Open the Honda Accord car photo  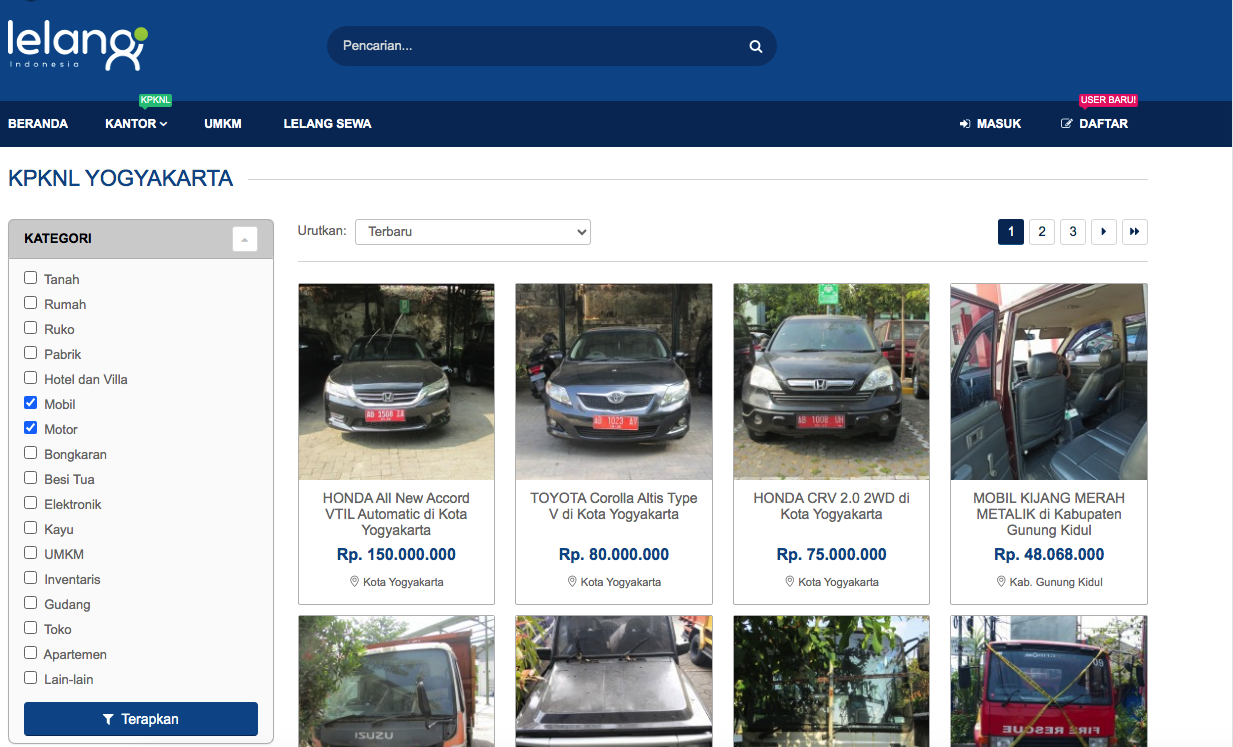pyautogui.click(x=396, y=382)
